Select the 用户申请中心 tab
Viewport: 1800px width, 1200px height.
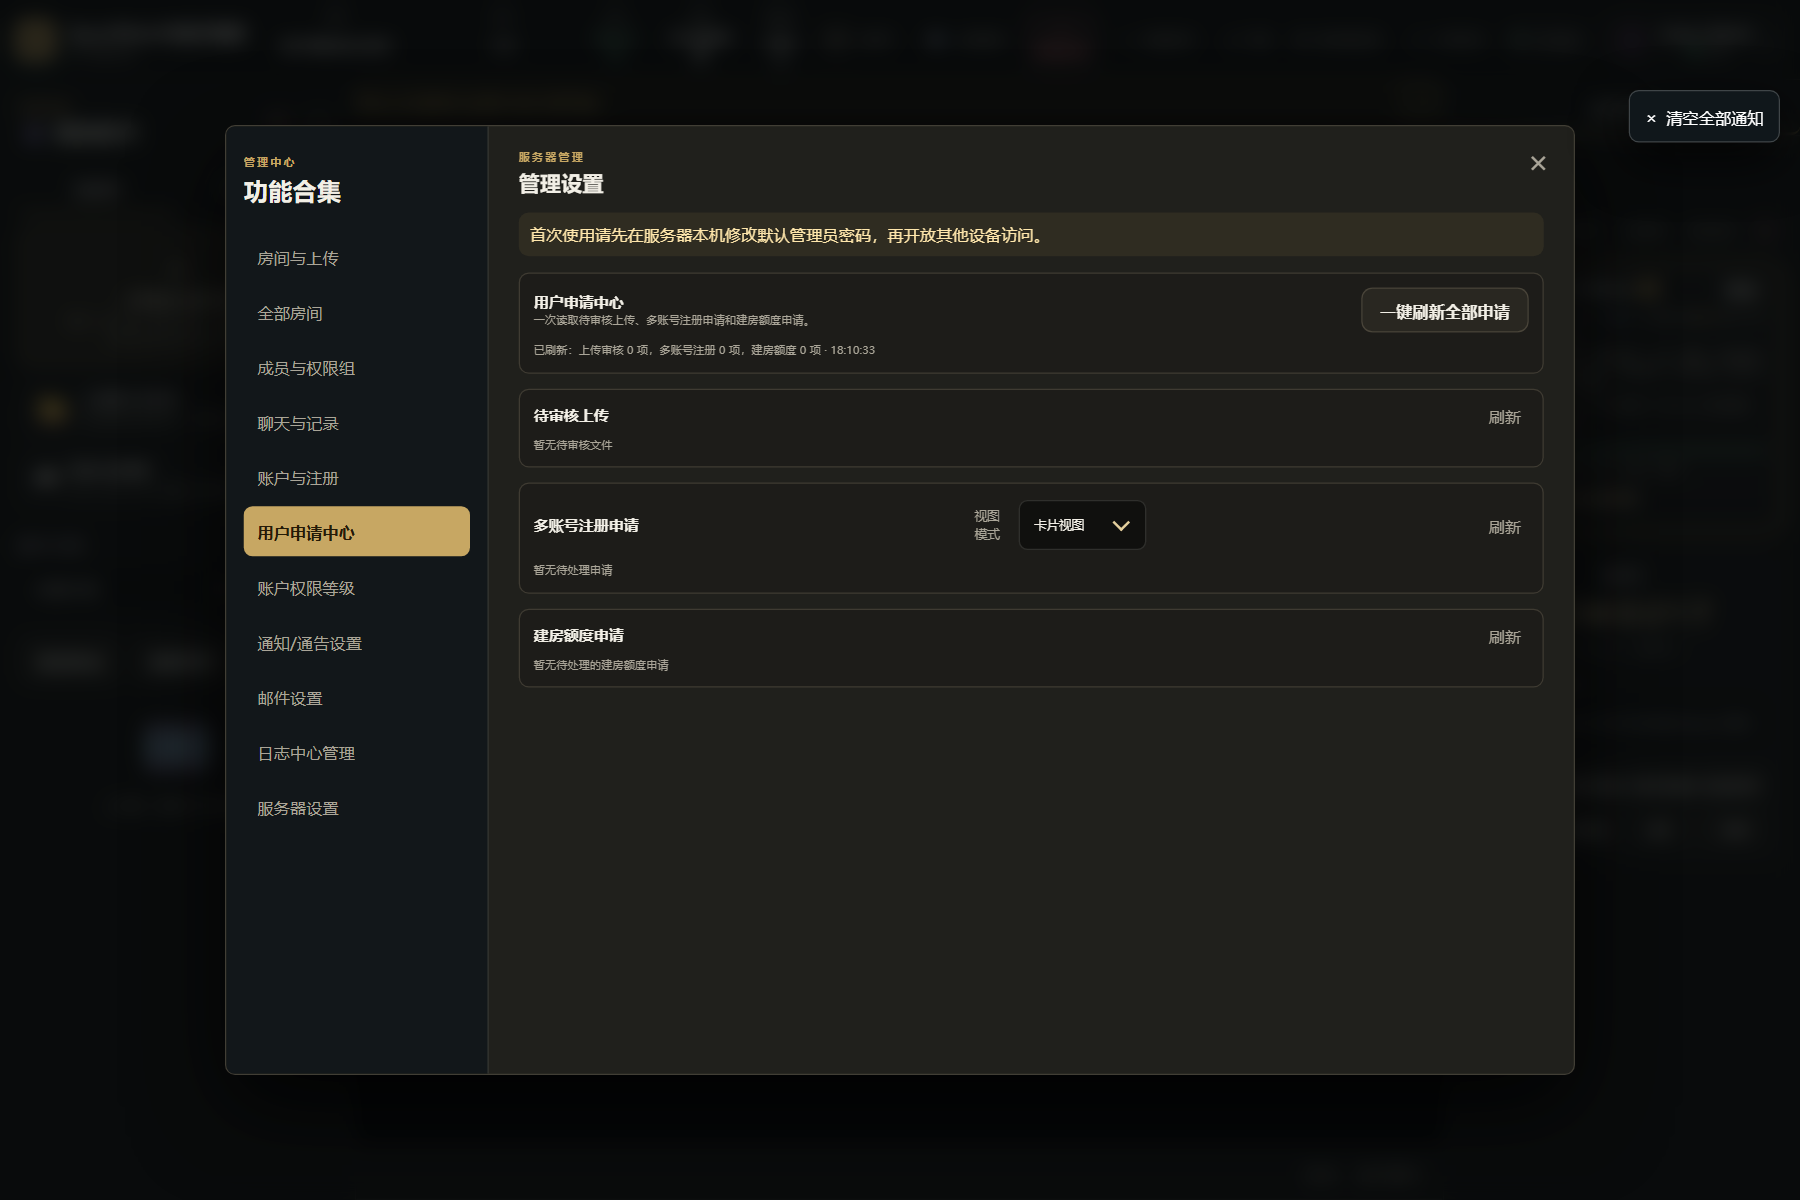pyautogui.click(x=356, y=532)
